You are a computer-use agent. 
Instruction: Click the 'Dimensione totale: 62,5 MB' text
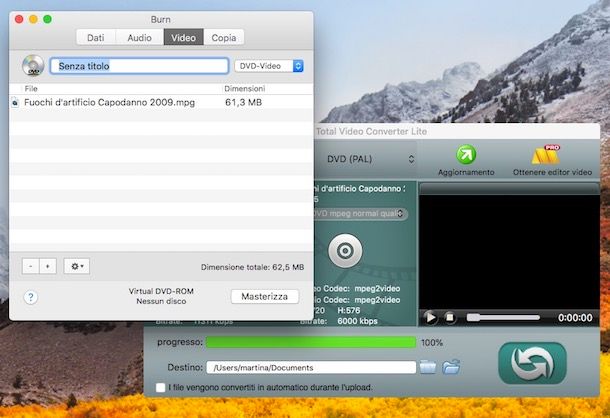pyautogui.click(x=252, y=267)
